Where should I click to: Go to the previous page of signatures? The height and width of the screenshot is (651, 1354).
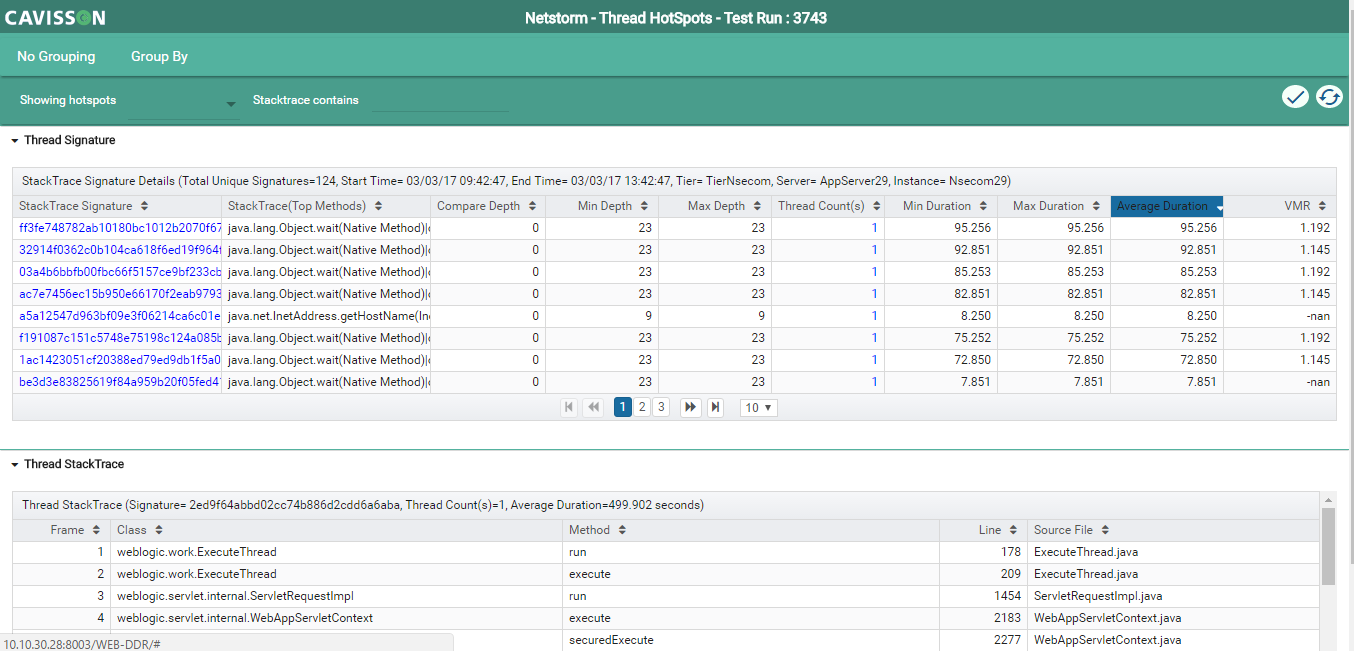pos(594,407)
